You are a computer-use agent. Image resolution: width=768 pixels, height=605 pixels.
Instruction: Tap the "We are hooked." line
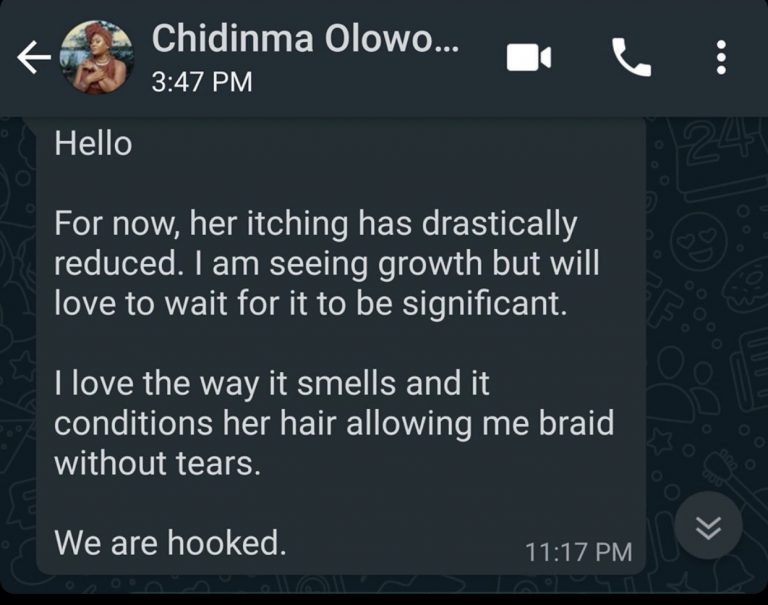coord(170,543)
